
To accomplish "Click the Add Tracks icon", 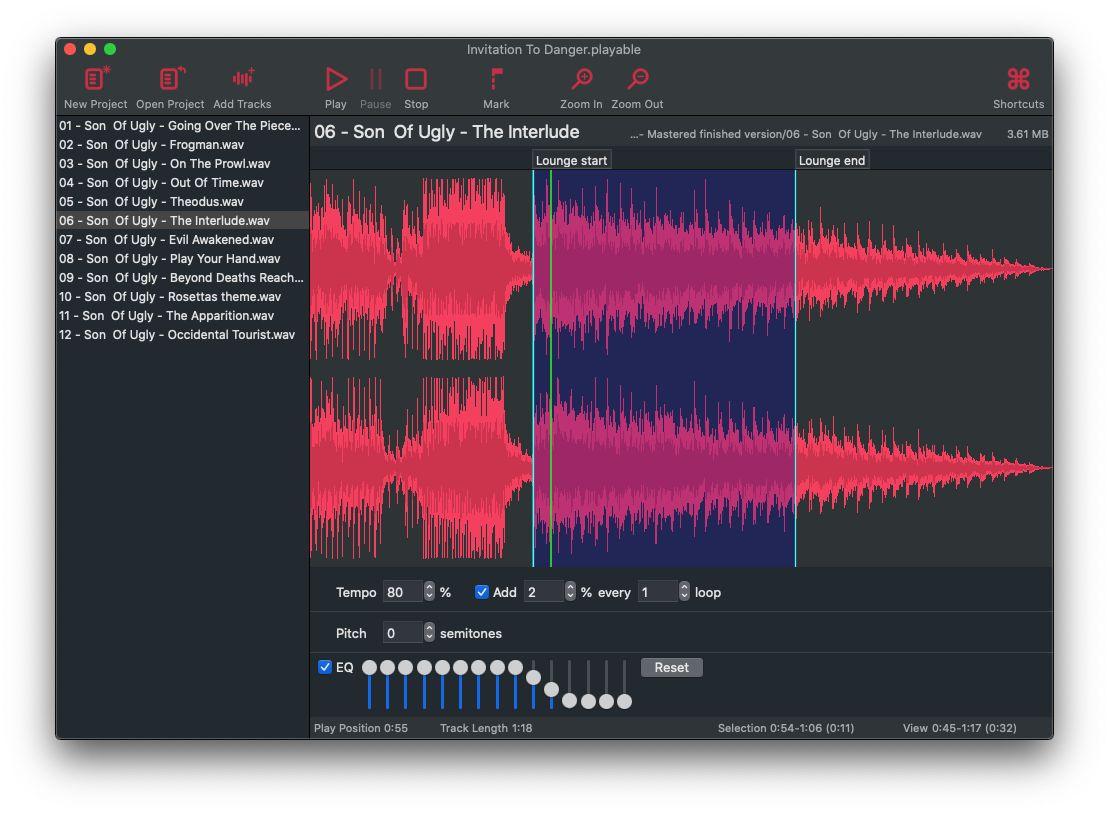I will click(x=242, y=80).
